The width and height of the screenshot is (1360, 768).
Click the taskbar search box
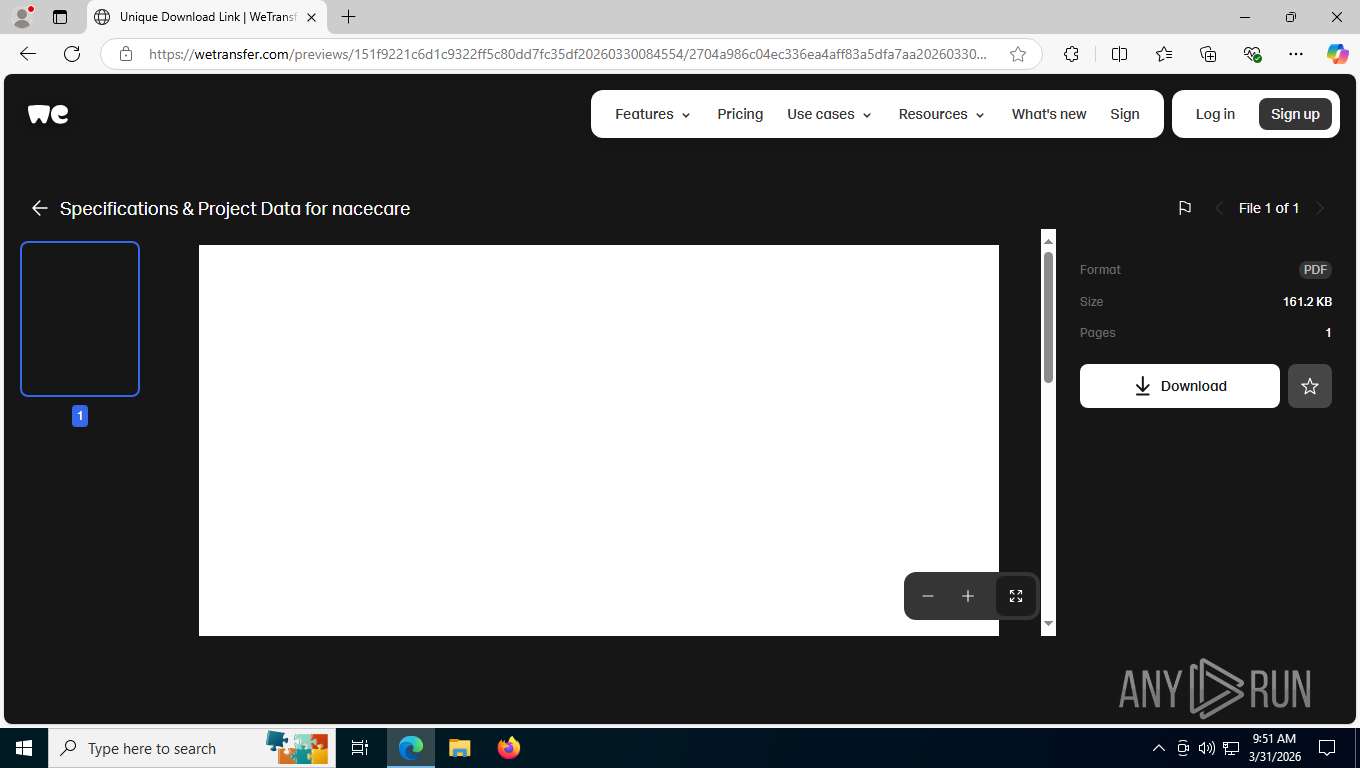[190, 748]
